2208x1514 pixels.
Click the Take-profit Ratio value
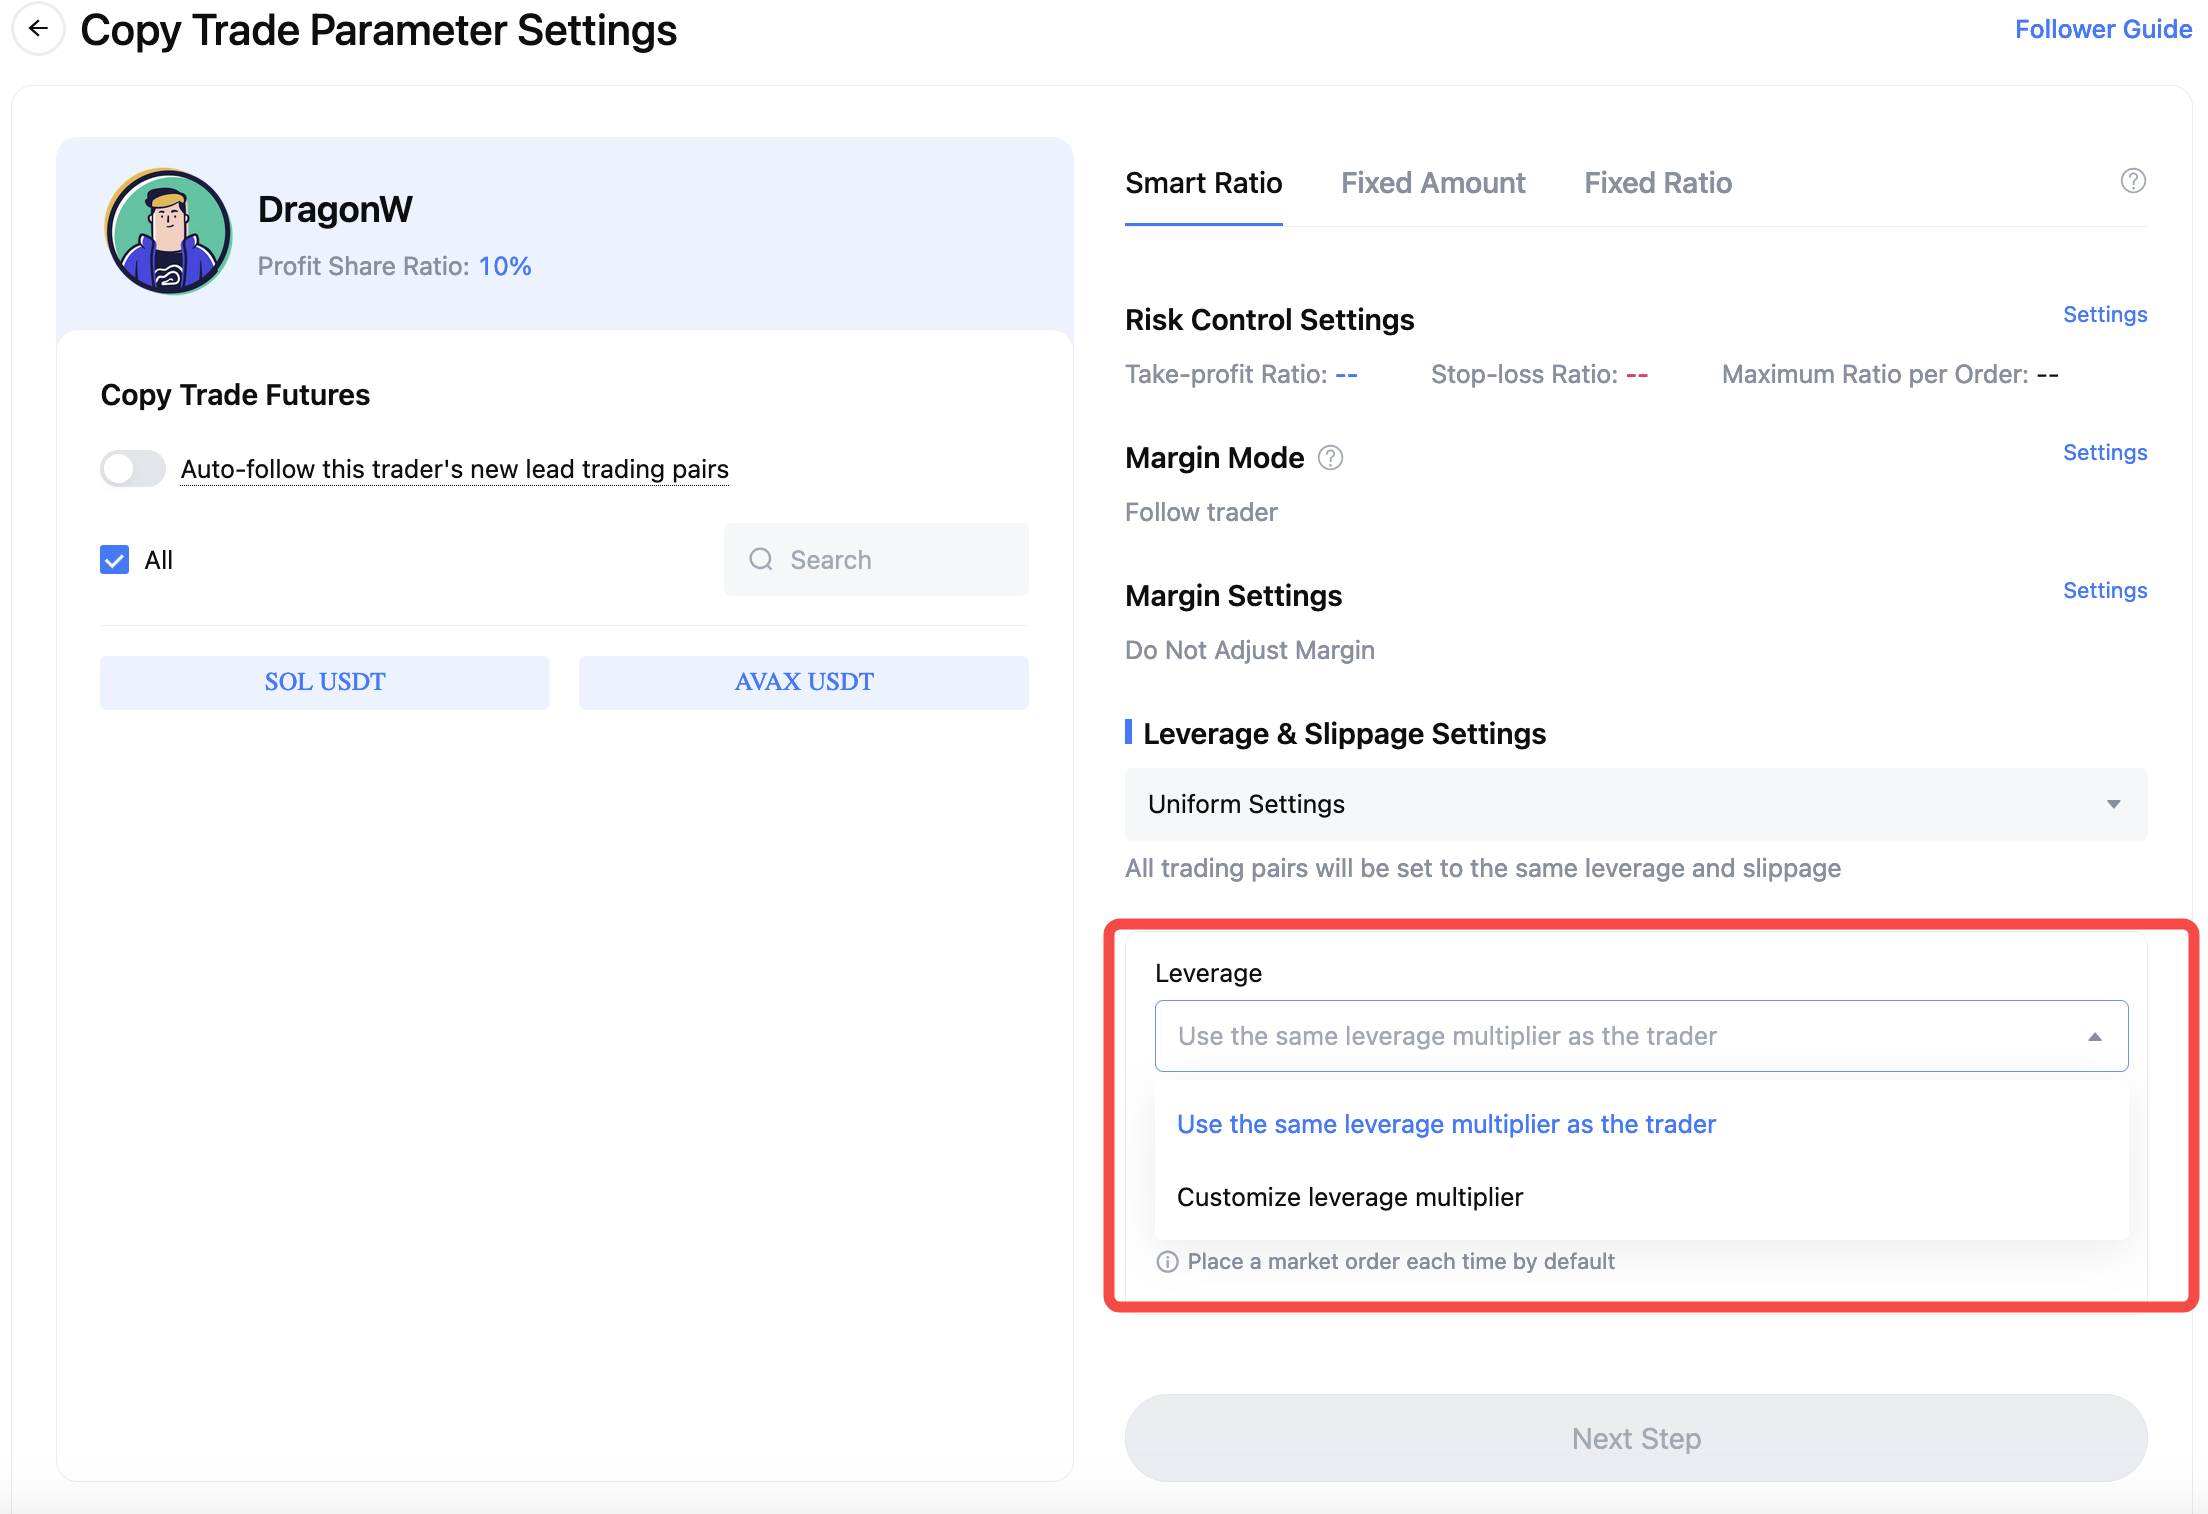(x=1347, y=375)
